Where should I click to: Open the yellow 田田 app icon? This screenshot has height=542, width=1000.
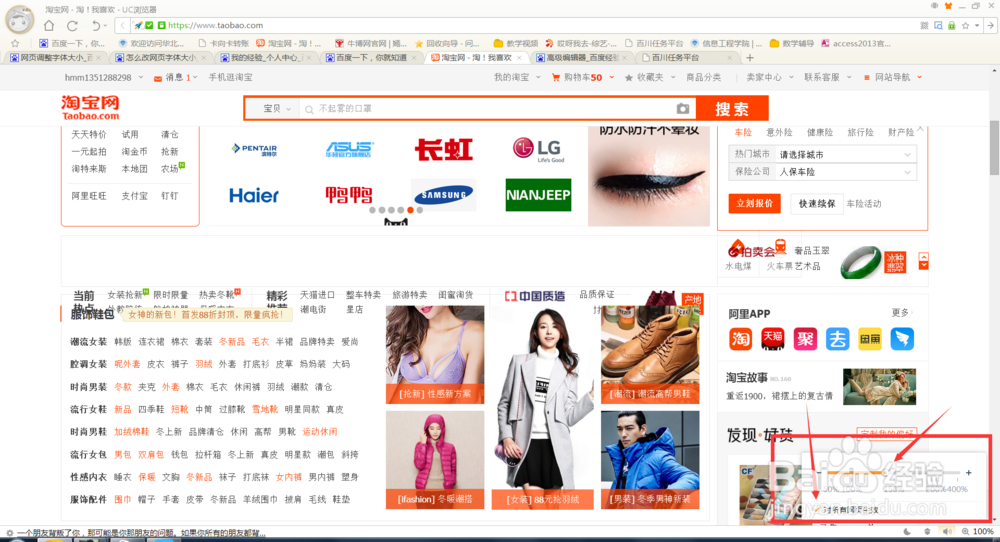(870, 339)
